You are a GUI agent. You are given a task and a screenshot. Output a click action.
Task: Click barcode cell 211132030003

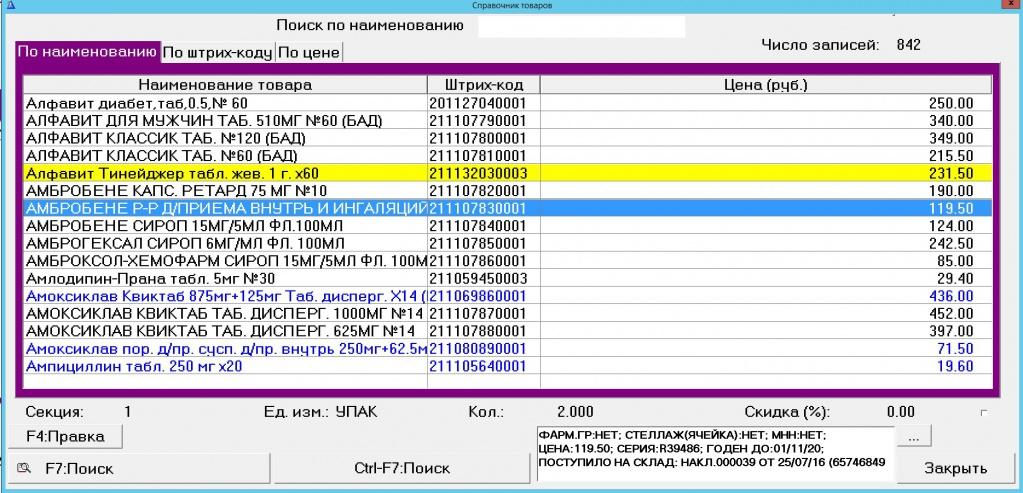tap(483, 173)
